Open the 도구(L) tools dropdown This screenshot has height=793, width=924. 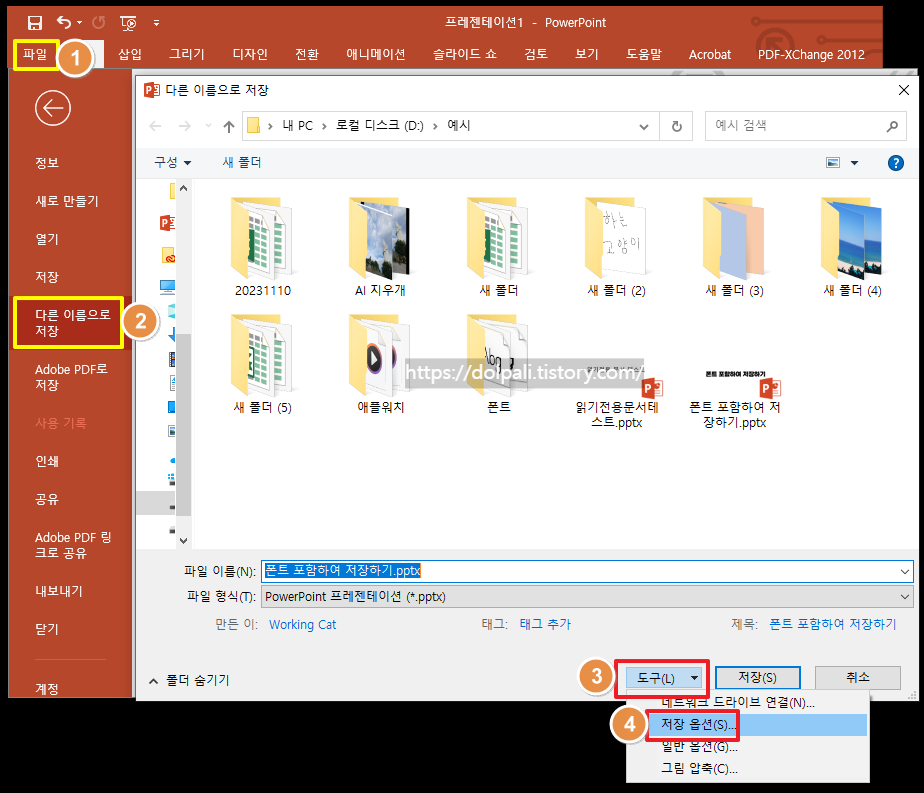(x=662, y=678)
